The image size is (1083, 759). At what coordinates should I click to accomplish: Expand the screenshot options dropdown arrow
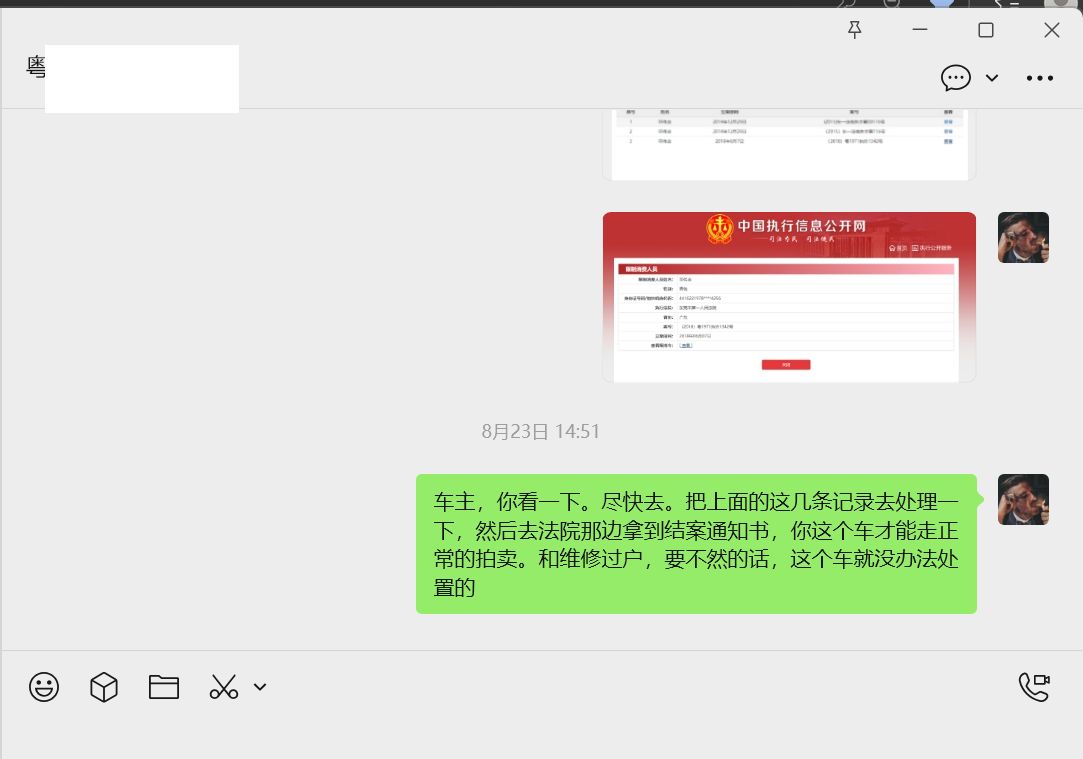click(260, 687)
